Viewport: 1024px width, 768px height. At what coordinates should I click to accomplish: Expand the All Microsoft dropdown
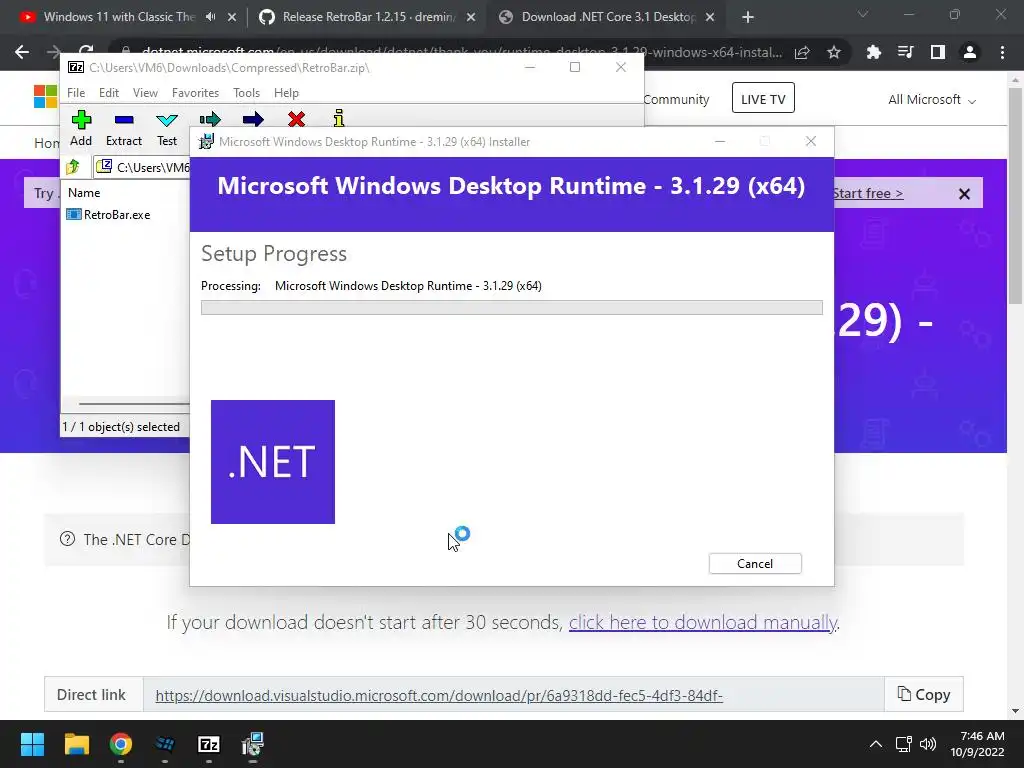(932, 100)
